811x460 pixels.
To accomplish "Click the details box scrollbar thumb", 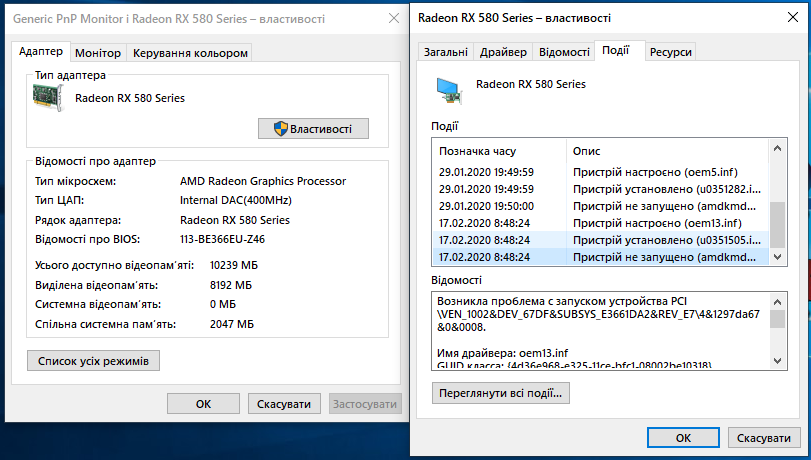I will (777, 319).
